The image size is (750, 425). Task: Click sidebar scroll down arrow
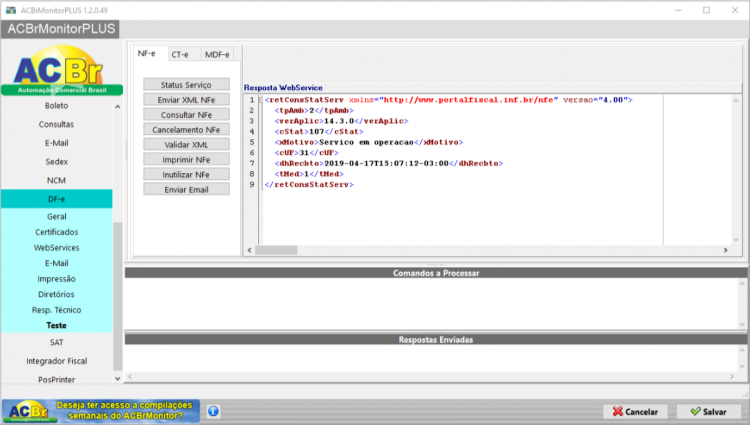(118, 379)
